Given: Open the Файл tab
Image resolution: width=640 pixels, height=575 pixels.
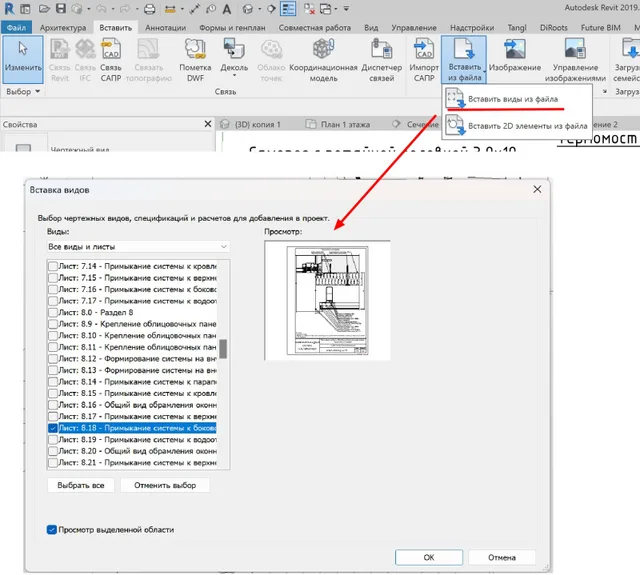Looking at the screenshot, I should click(x=16, y=28).
